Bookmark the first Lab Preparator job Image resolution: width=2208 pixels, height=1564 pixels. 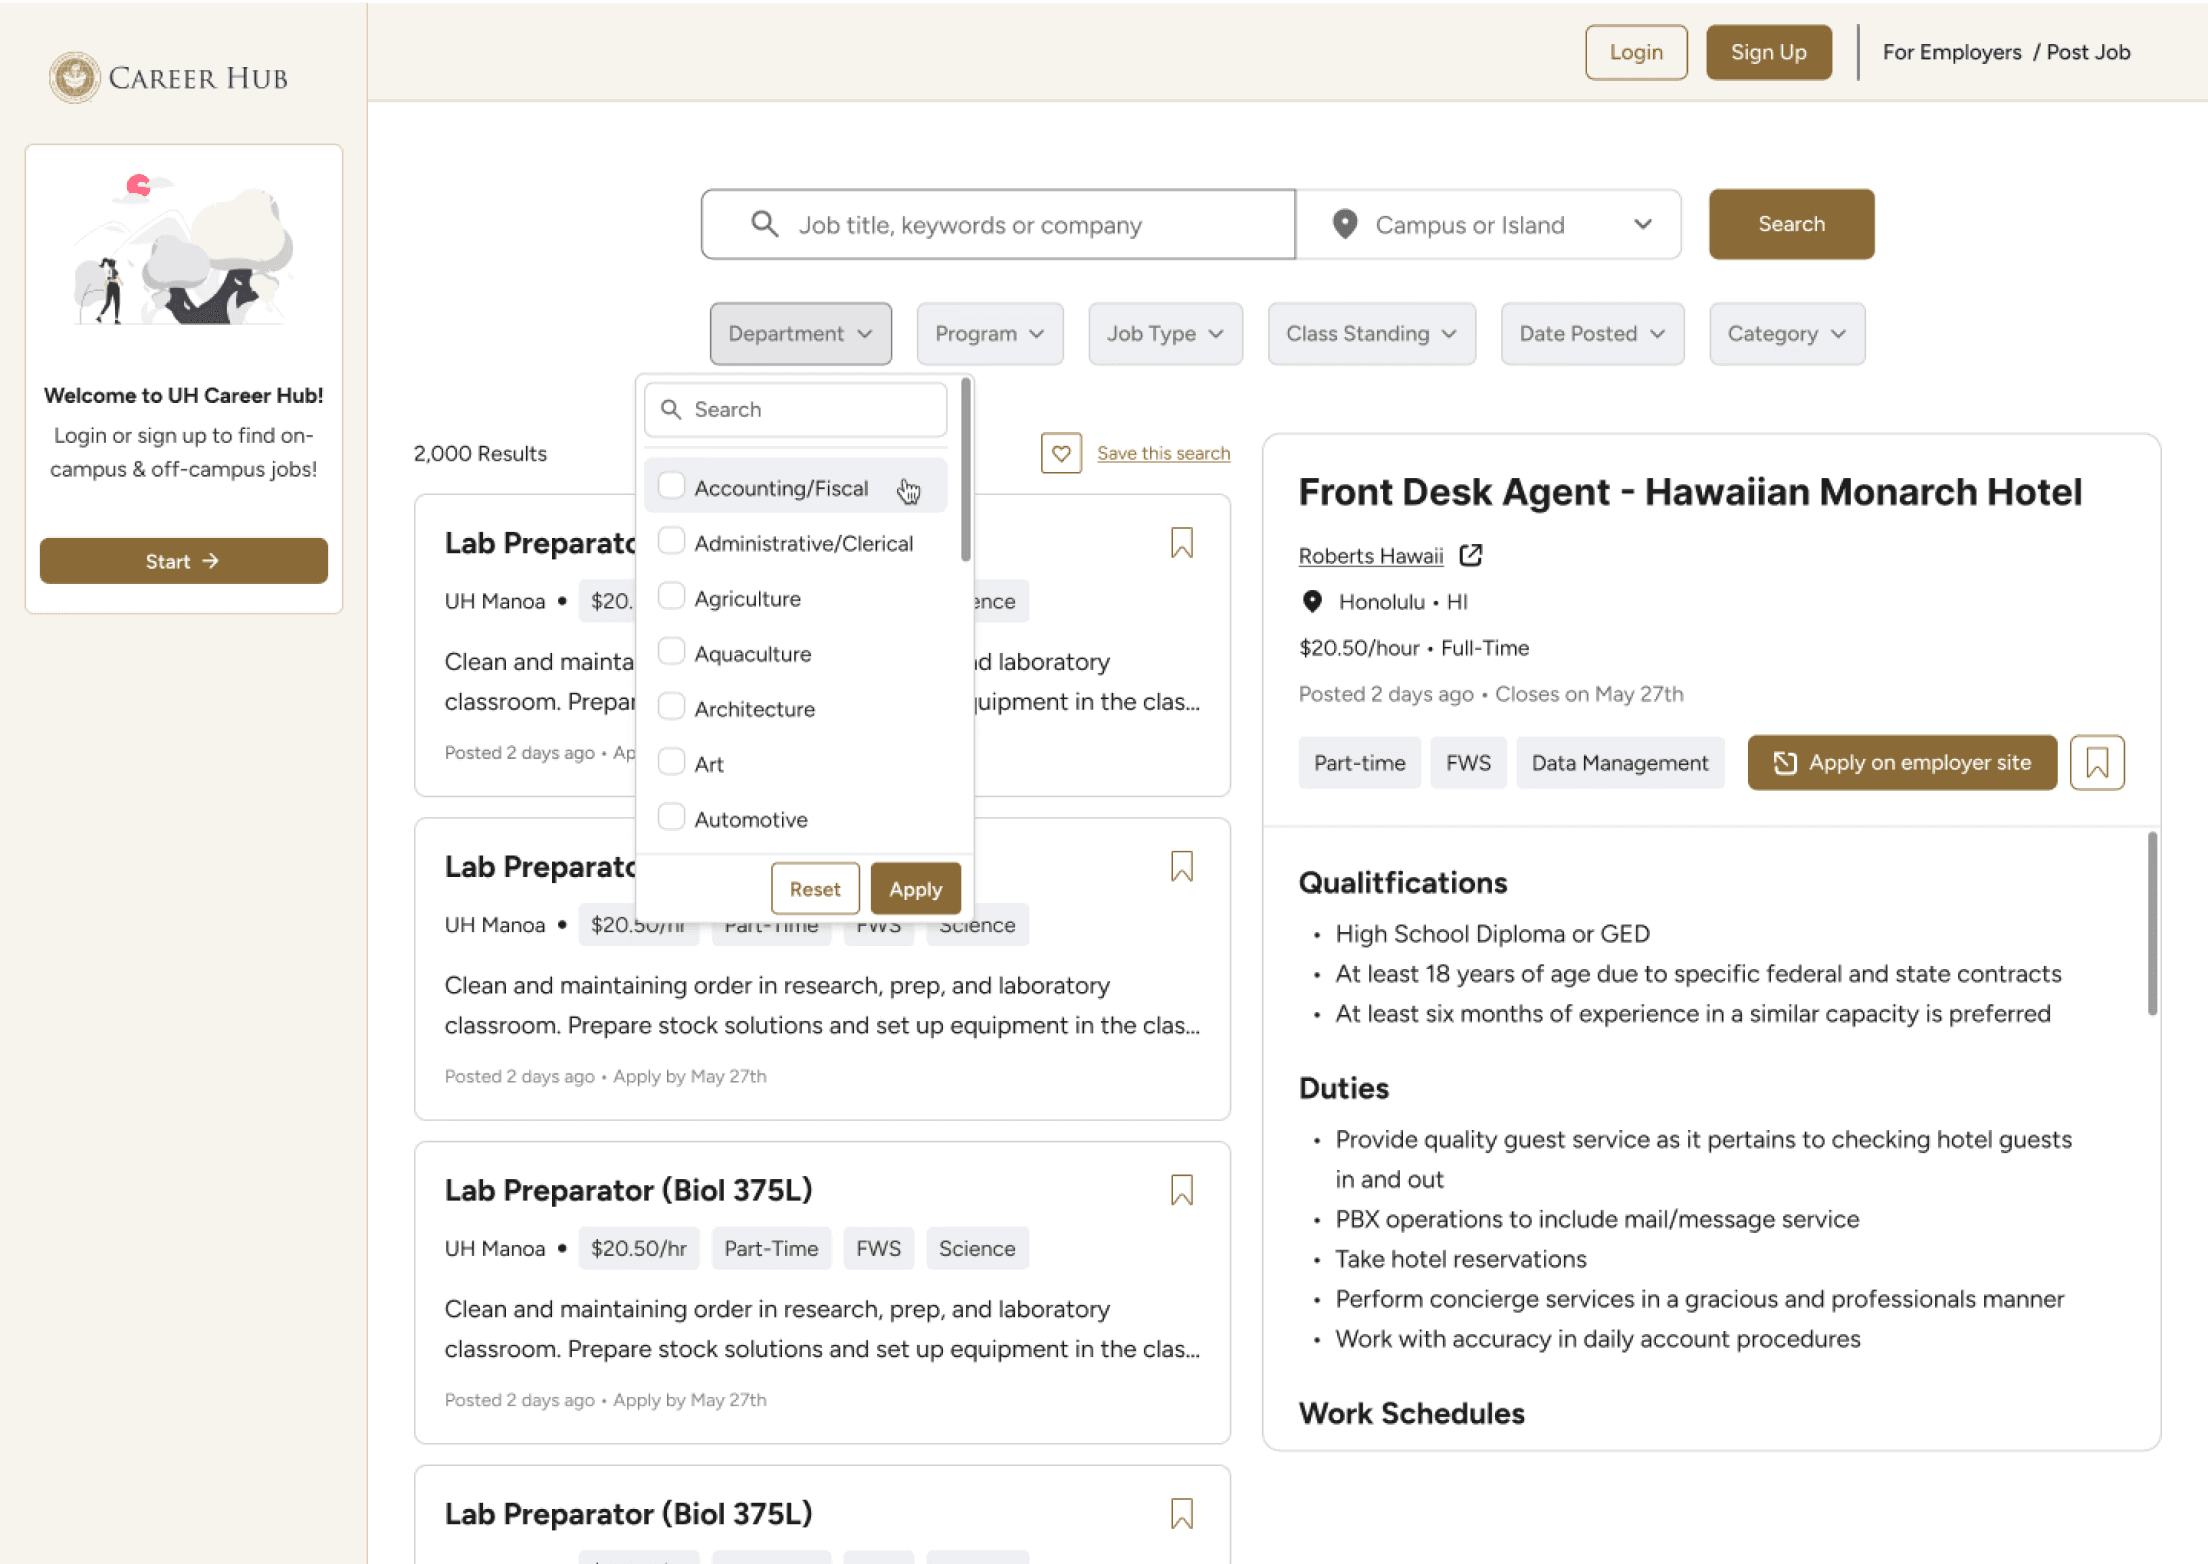[x=1181, y=543]
